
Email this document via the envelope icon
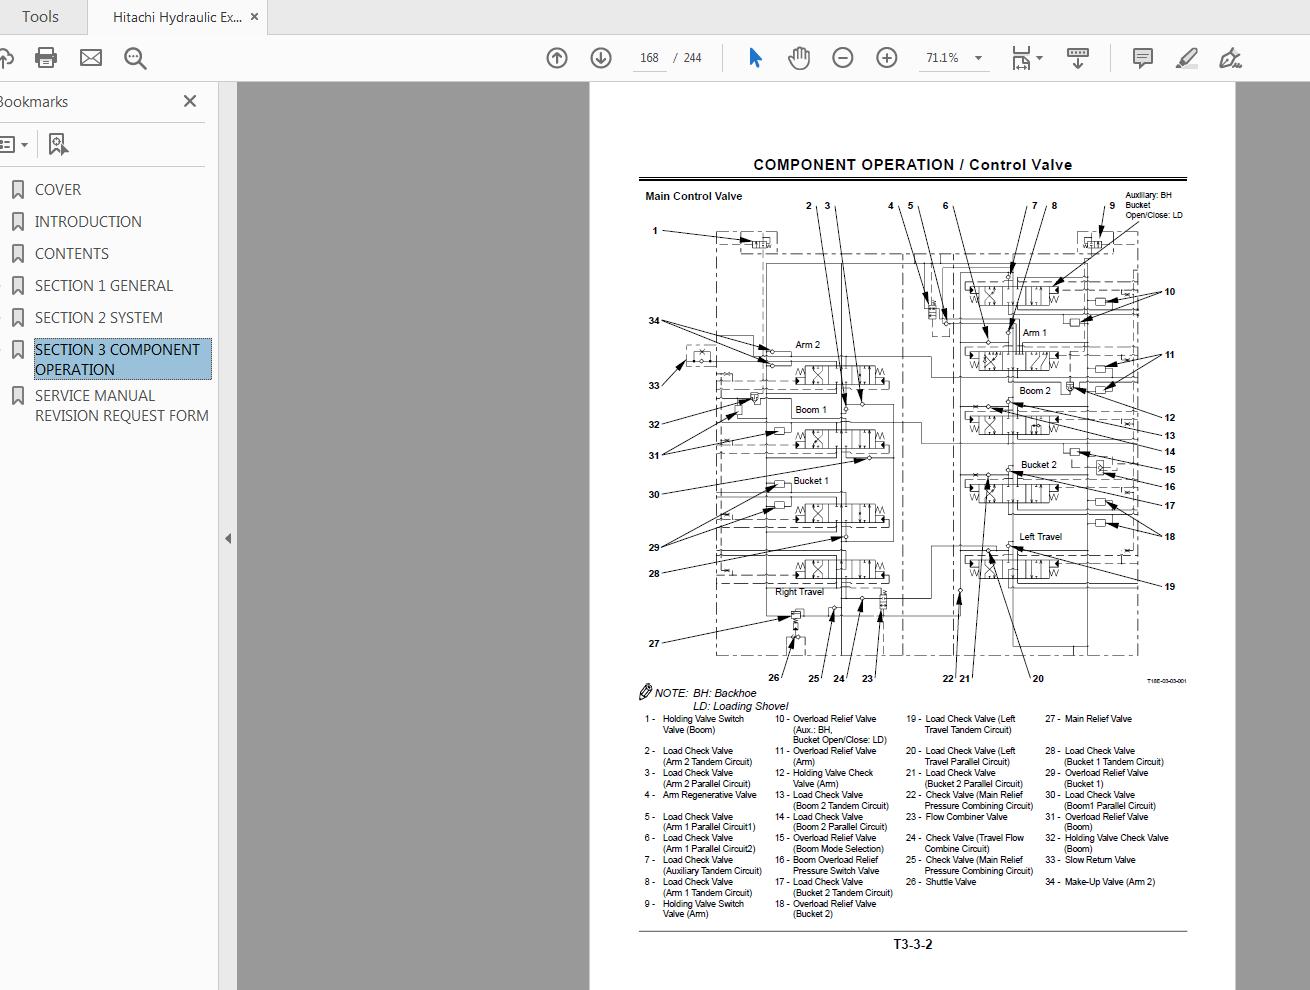[90, 57]
